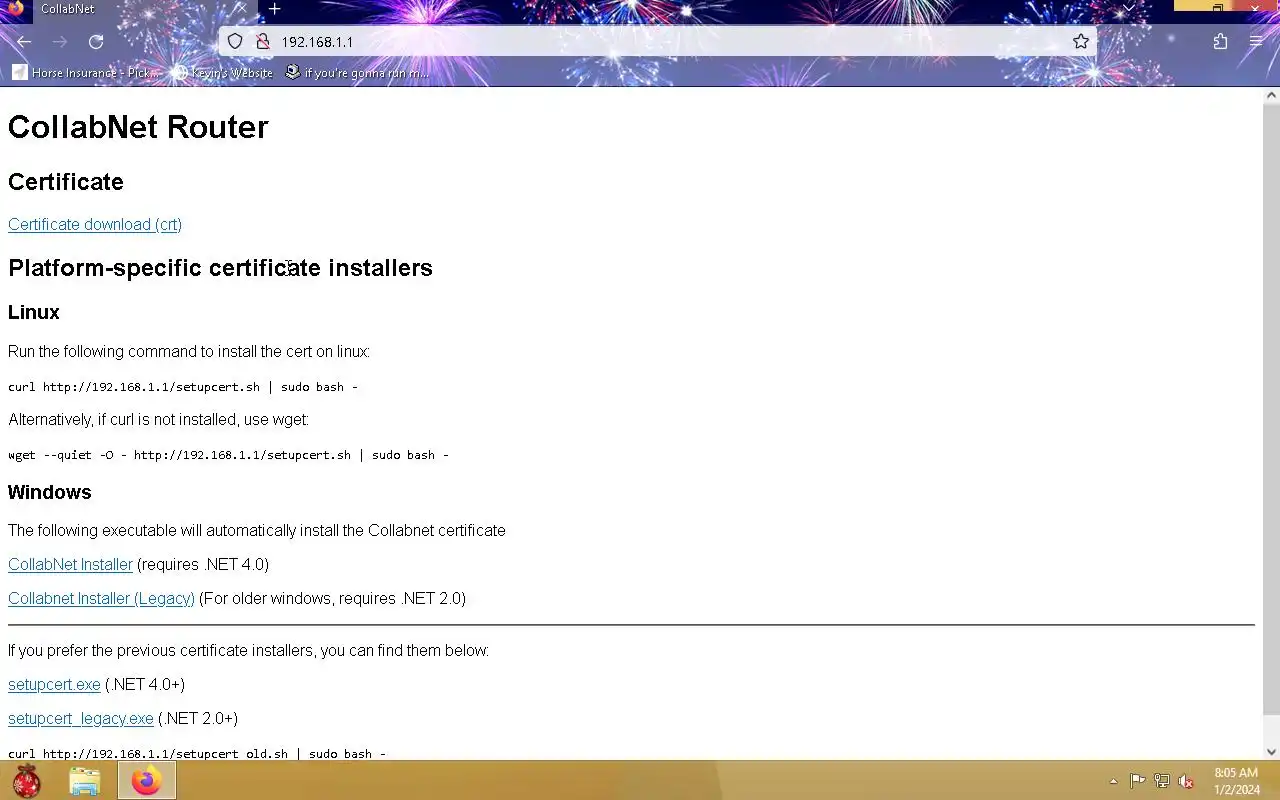Show hidden tray icons arrow

pyautogui.click(x=1113, y=781)
